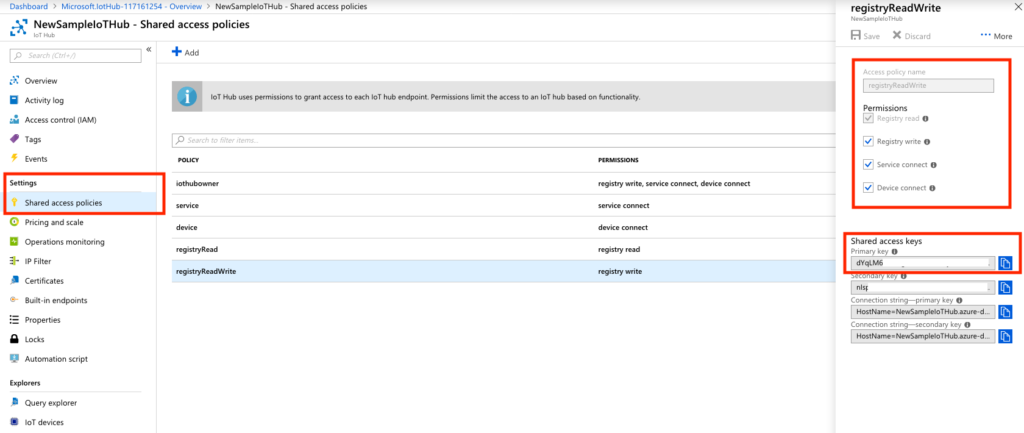Discard changes to the policy
The height and width of the screenshot is (433, 1024).
tap(911, 36)
